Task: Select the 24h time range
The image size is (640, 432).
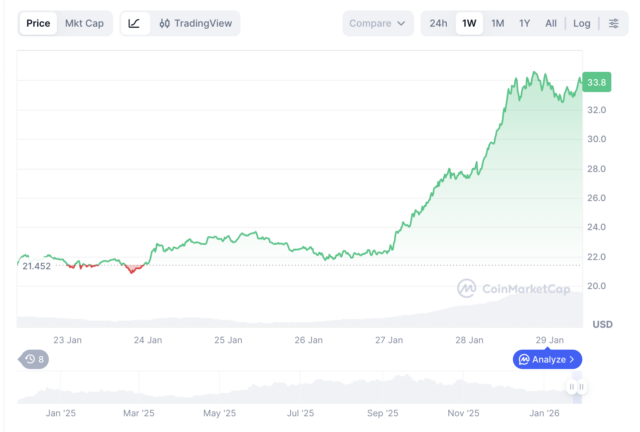Action: point(438,23)
